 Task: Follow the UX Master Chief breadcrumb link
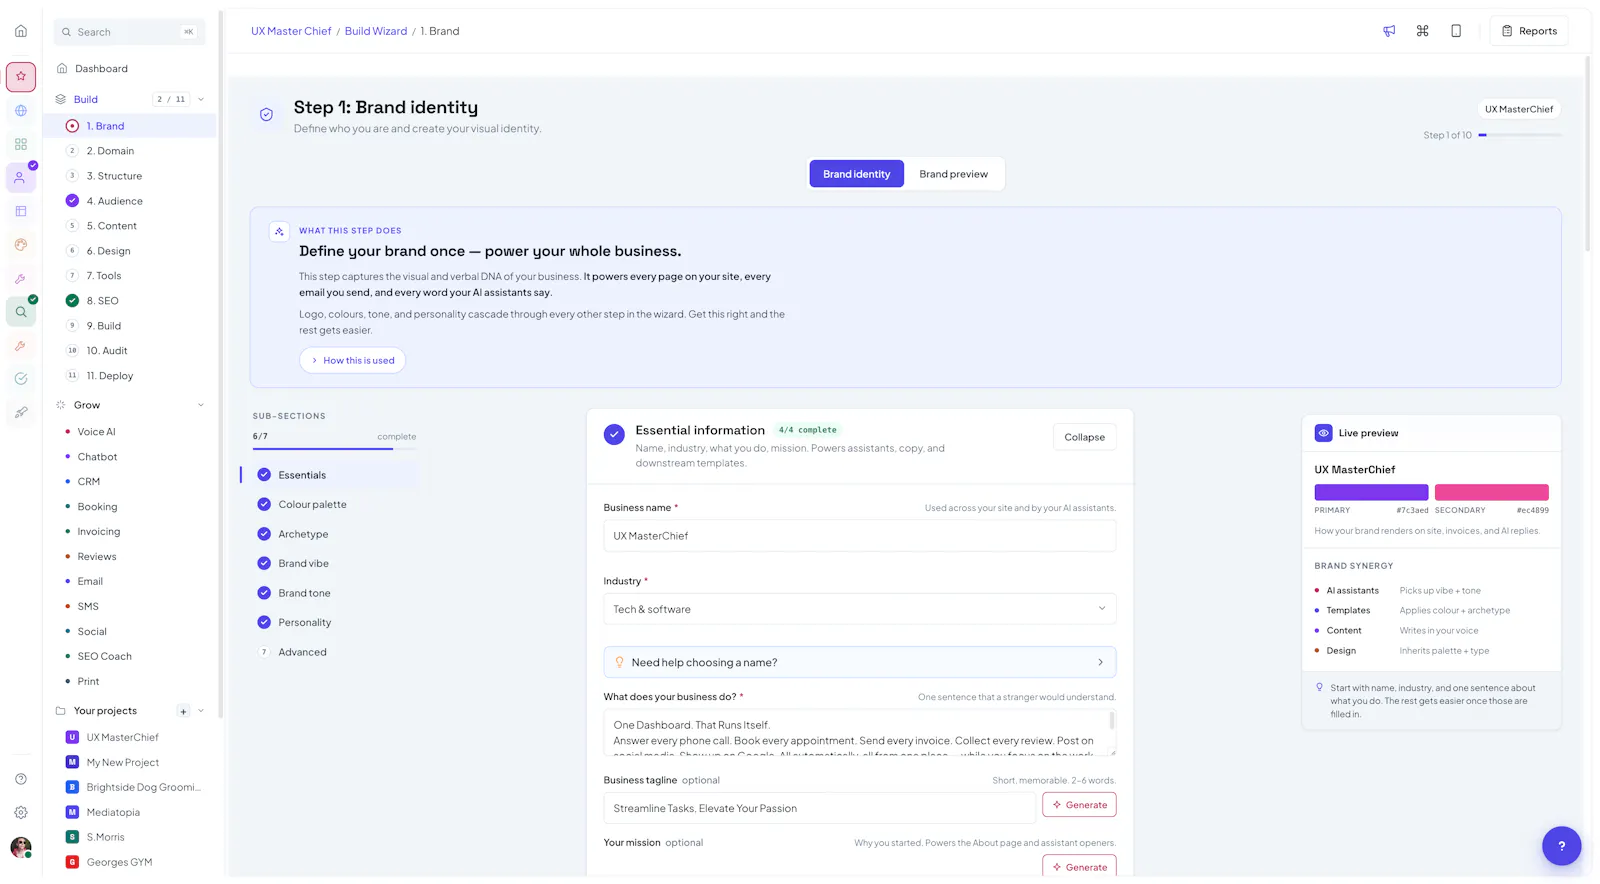click(x=291, y=31)
